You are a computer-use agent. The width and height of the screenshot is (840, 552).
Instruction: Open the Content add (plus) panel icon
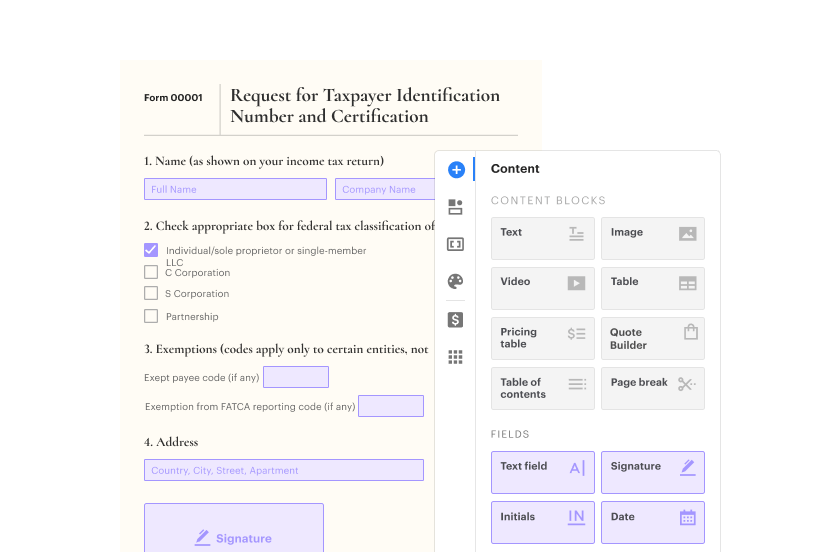pos(456,170)
